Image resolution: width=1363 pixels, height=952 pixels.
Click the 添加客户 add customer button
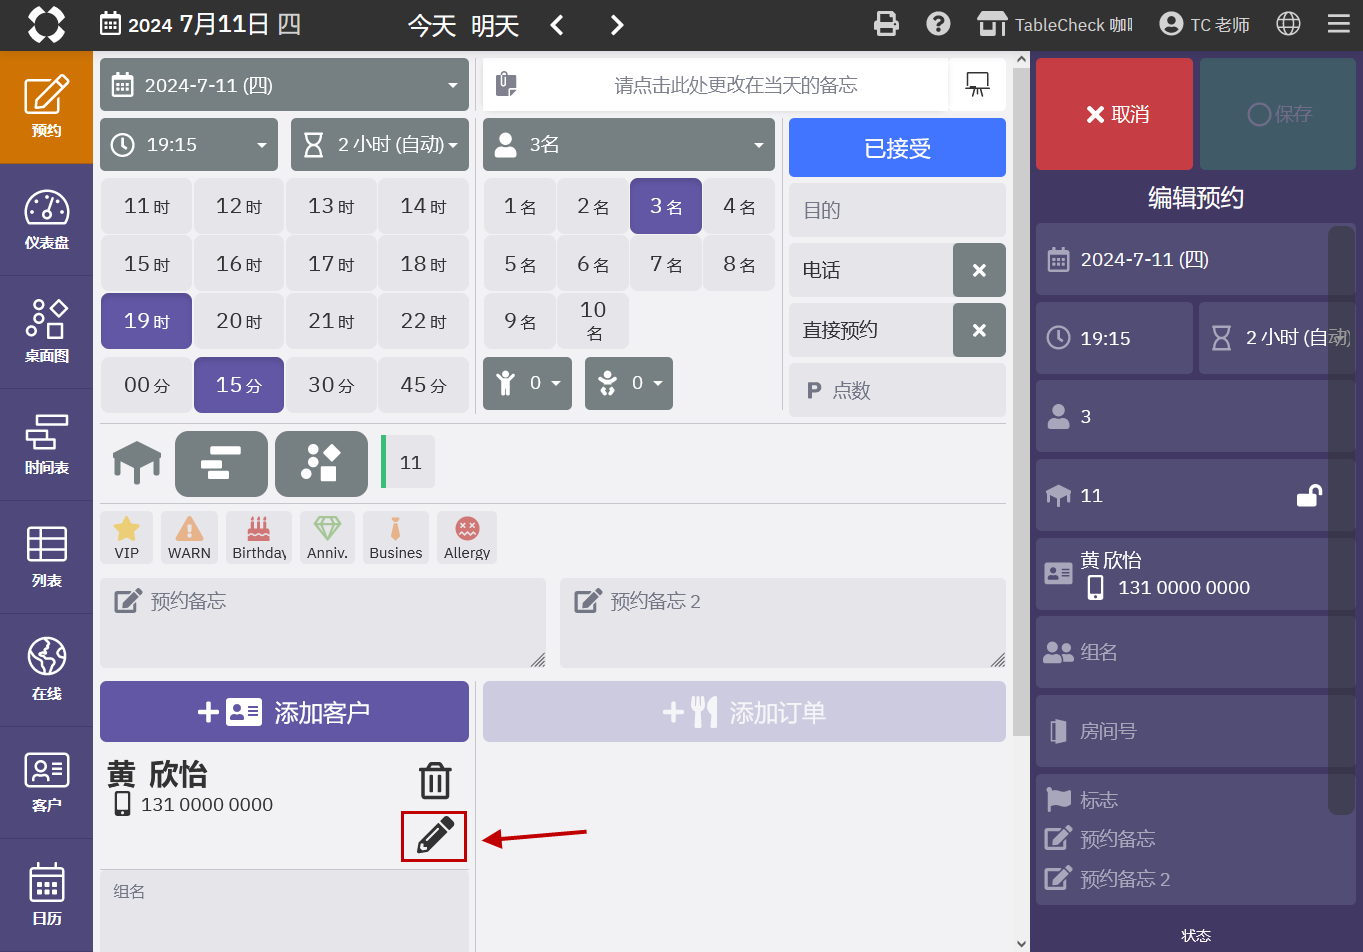tap(284, 712)
